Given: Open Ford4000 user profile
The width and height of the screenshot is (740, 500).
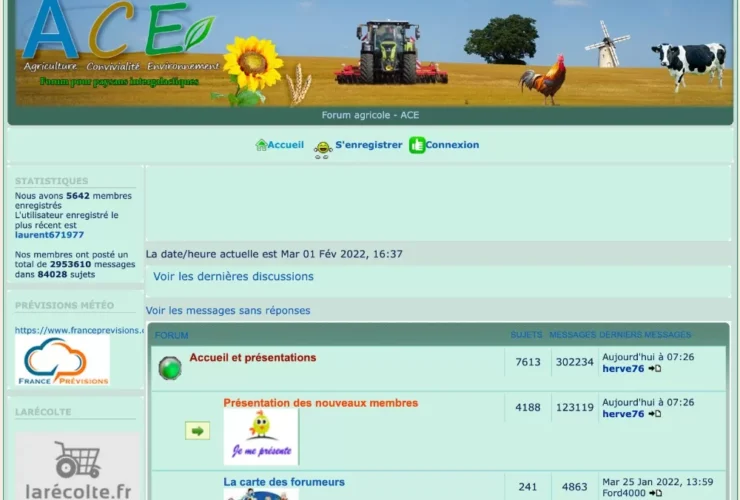Looking at the screenshot, I should (624, 493).
